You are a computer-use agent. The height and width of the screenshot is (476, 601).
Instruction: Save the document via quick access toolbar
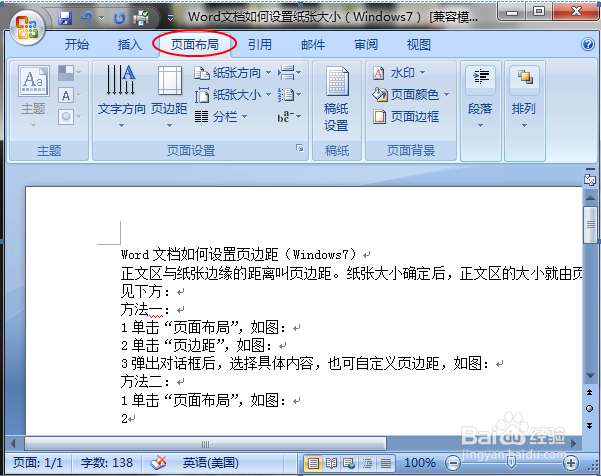pyautogui.click(x=65, y=18)
